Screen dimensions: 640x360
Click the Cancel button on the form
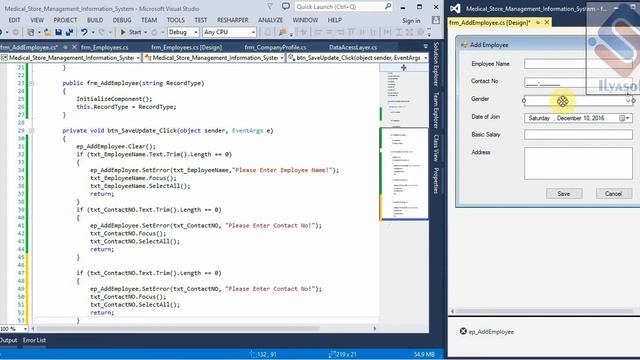coord(613,193)
